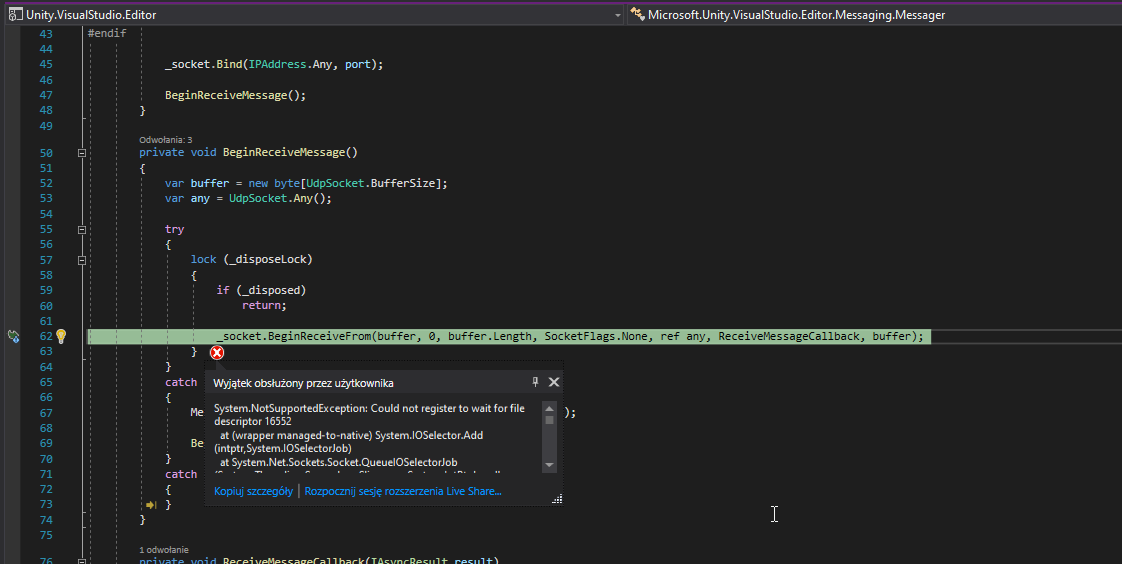Collapse the lock block at line 57
Image resolution: width=1122 pixels, height=564 pixels.
coord(82,261)
